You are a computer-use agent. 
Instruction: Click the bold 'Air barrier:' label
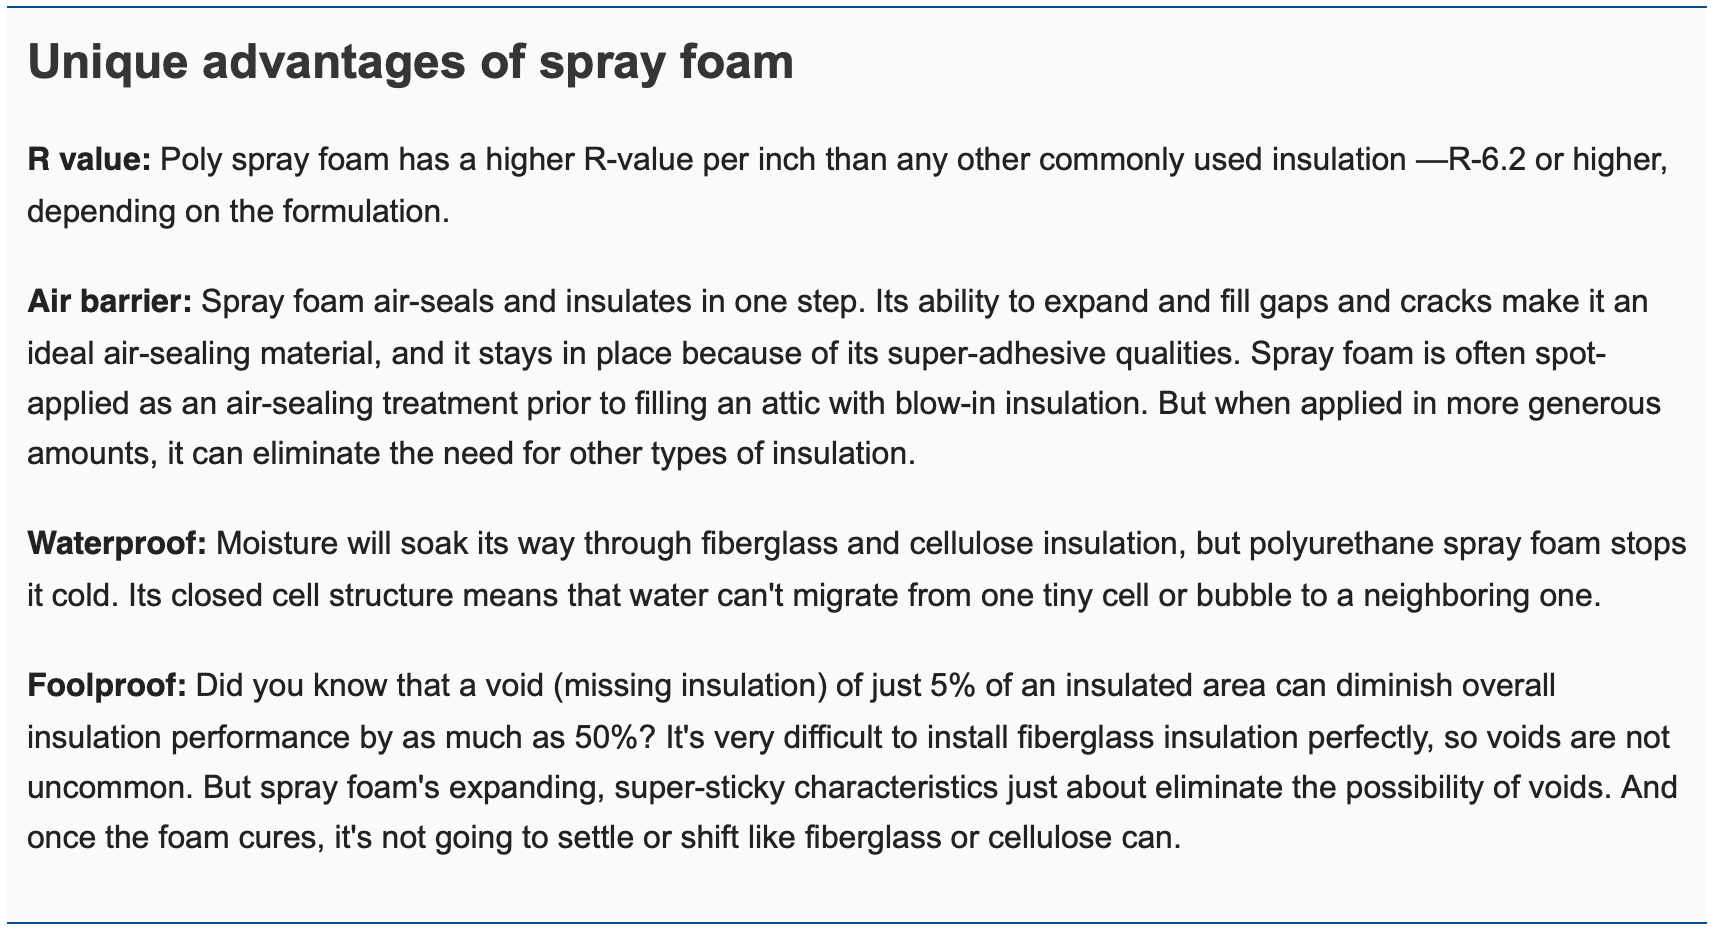(110, 302)
